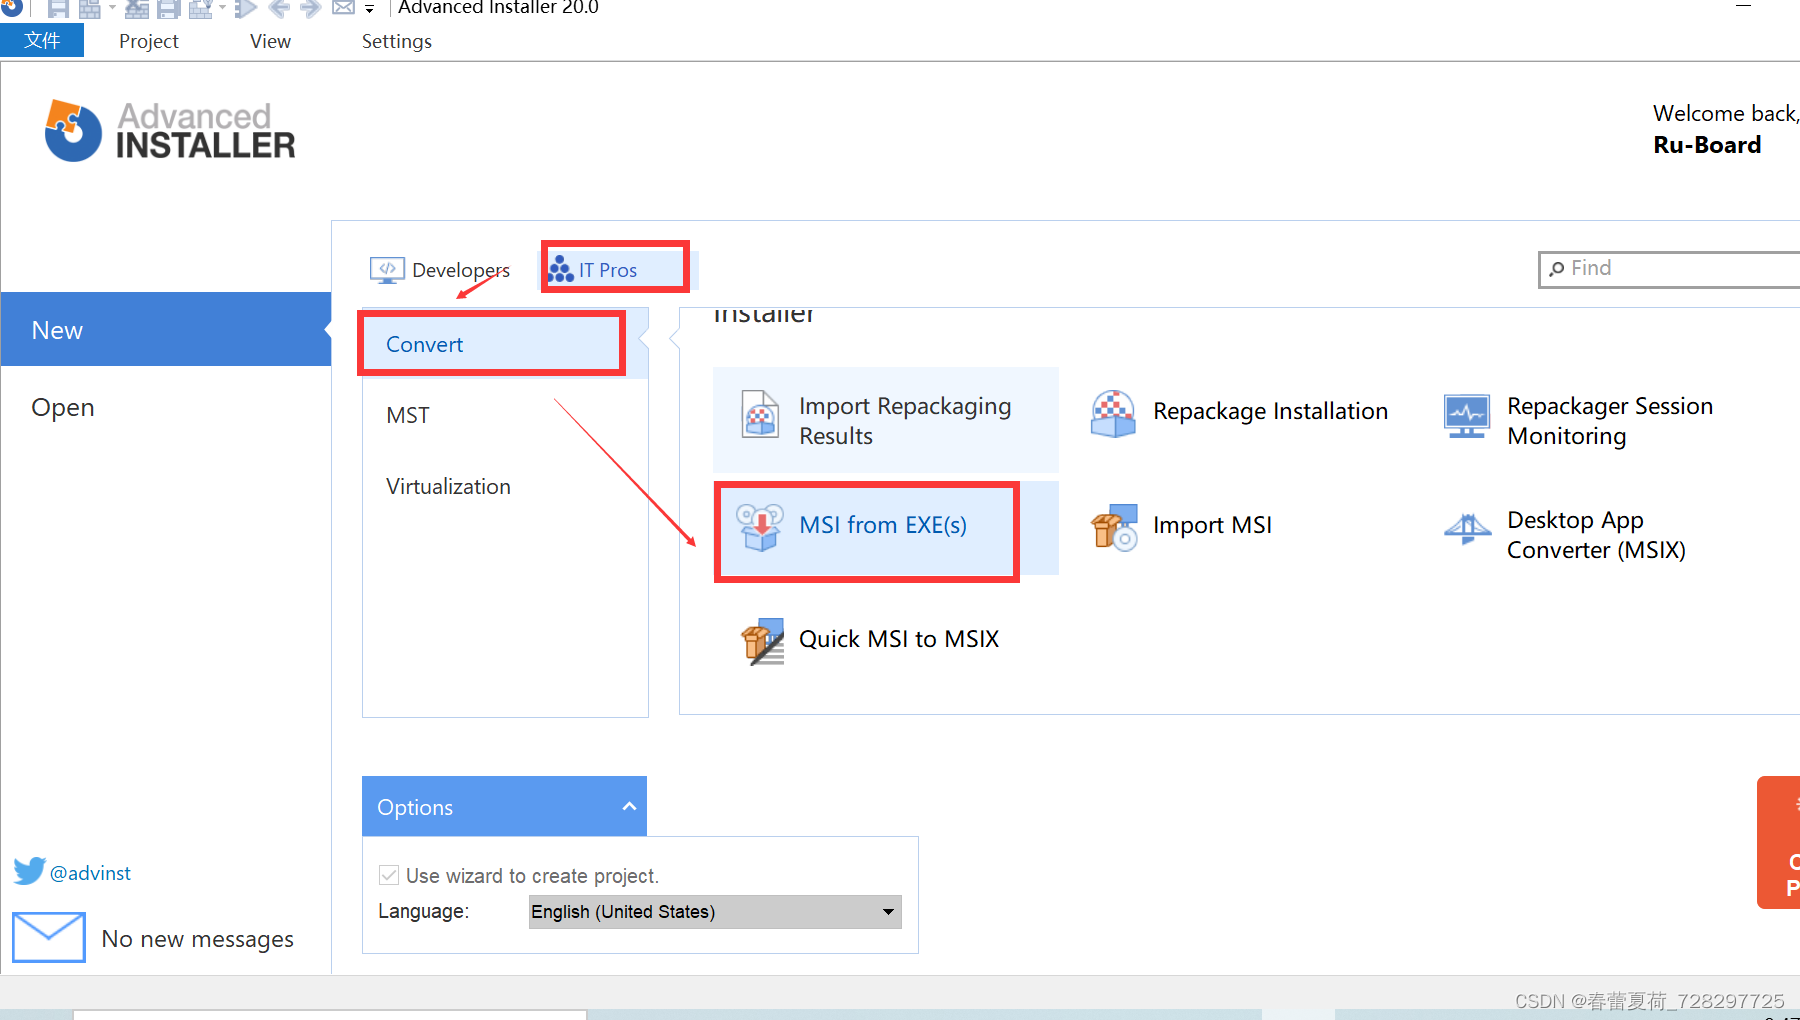Image resolution: width=1800 pixels, height=1020 pixels.
Task: Select Import Repackaging Results label
Action: 905,421
